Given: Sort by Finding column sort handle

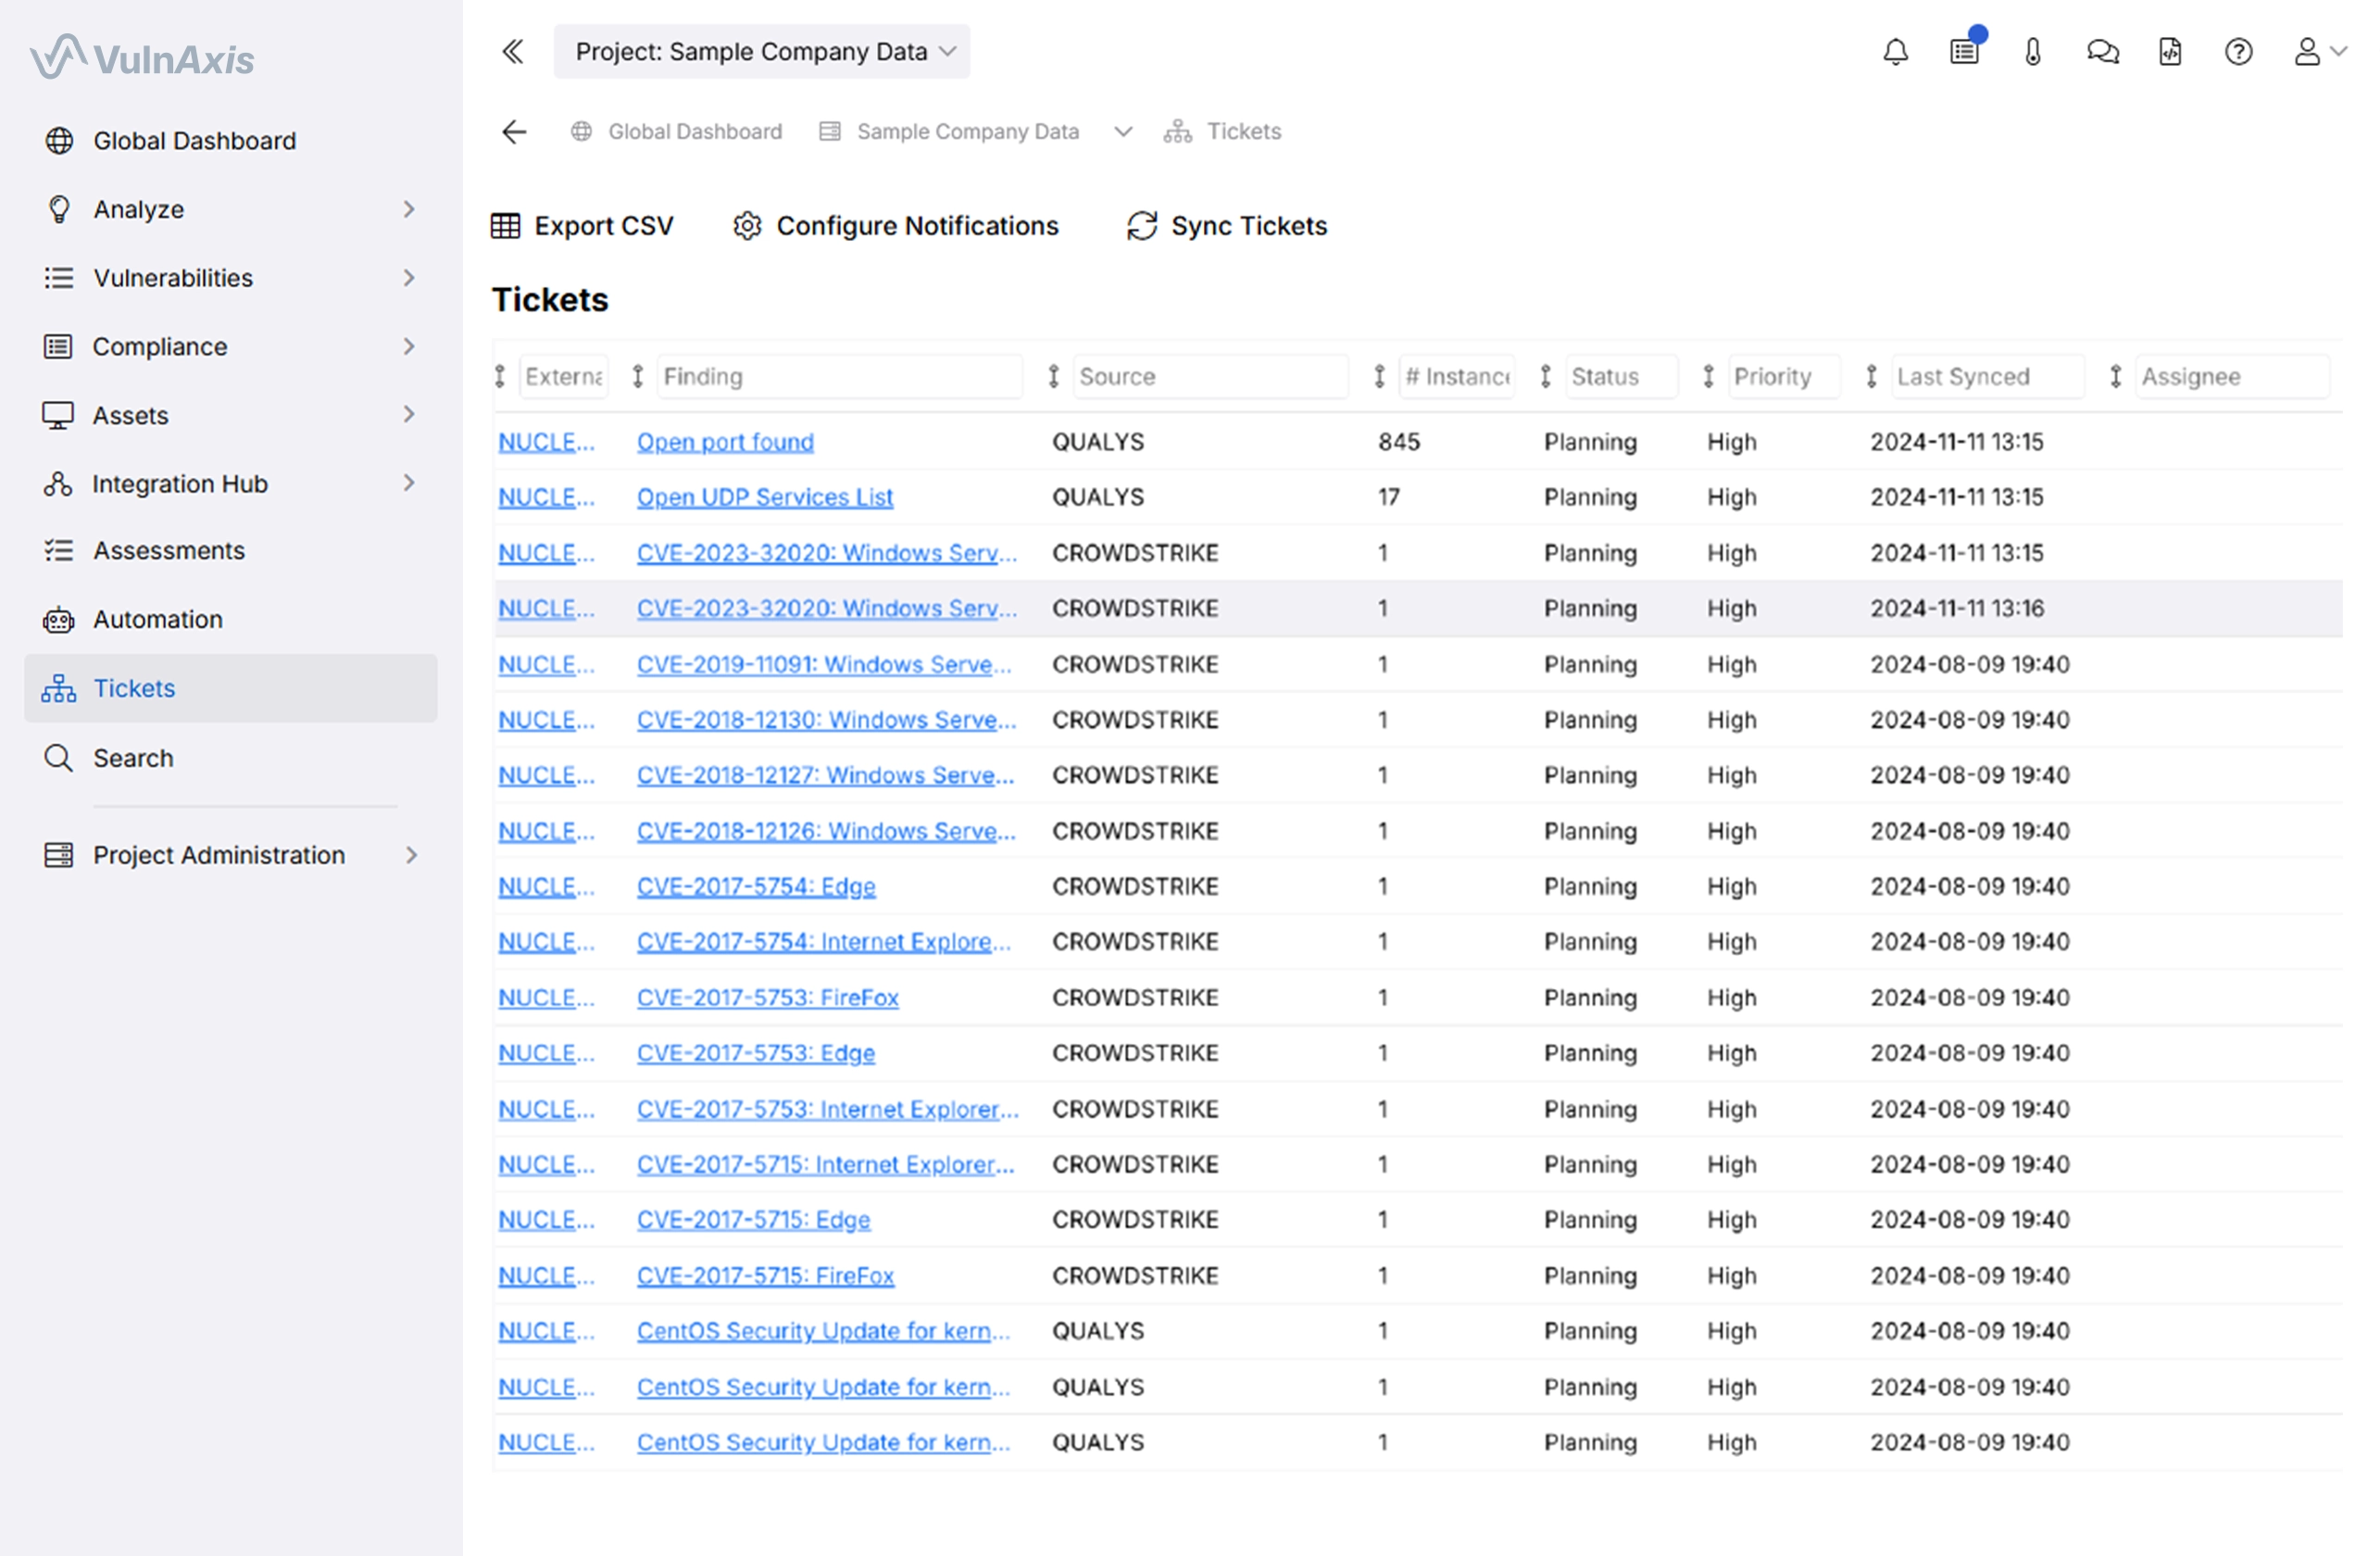Looking at the screenshot, I should (x=637, y=376).
